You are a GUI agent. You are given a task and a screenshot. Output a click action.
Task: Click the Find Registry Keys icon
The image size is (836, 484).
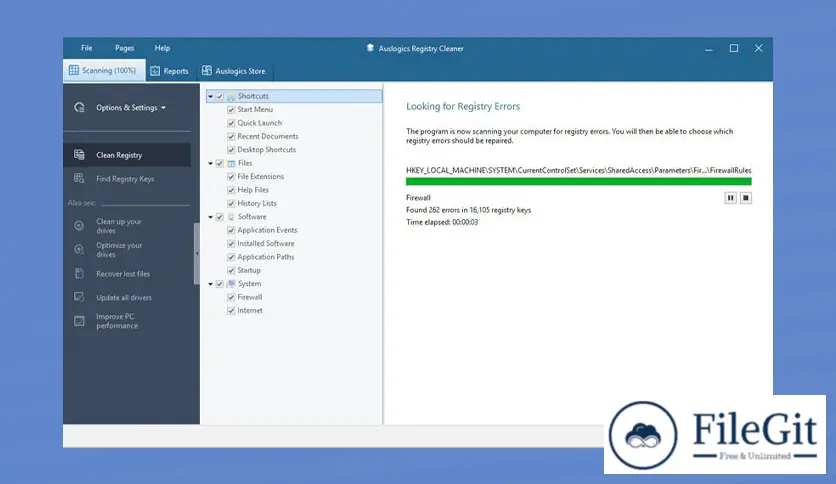79,179
